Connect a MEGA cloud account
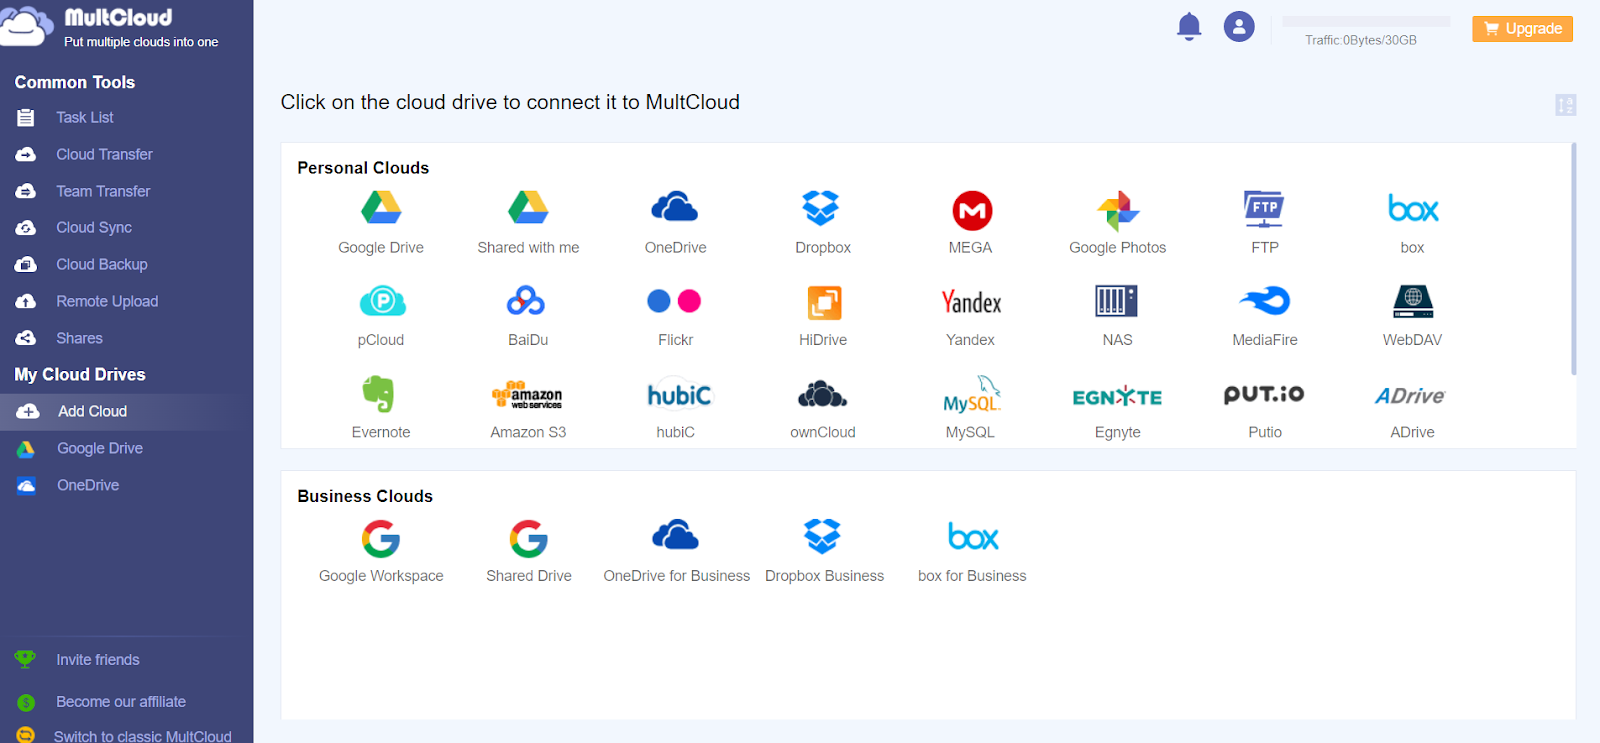 tap(971, 210)
